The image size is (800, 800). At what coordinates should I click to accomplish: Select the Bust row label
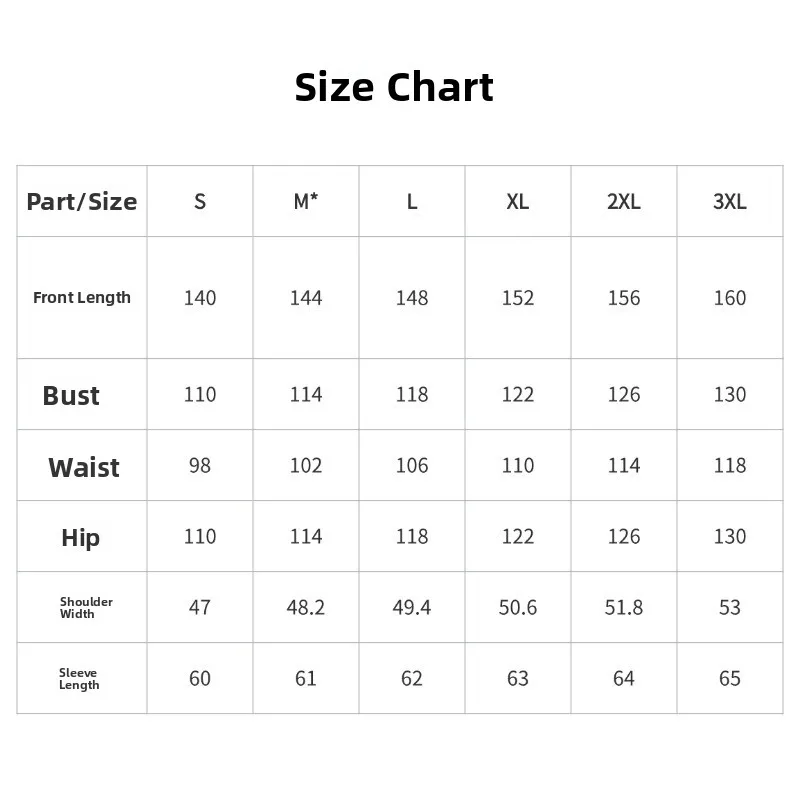[x=71, y=395]
